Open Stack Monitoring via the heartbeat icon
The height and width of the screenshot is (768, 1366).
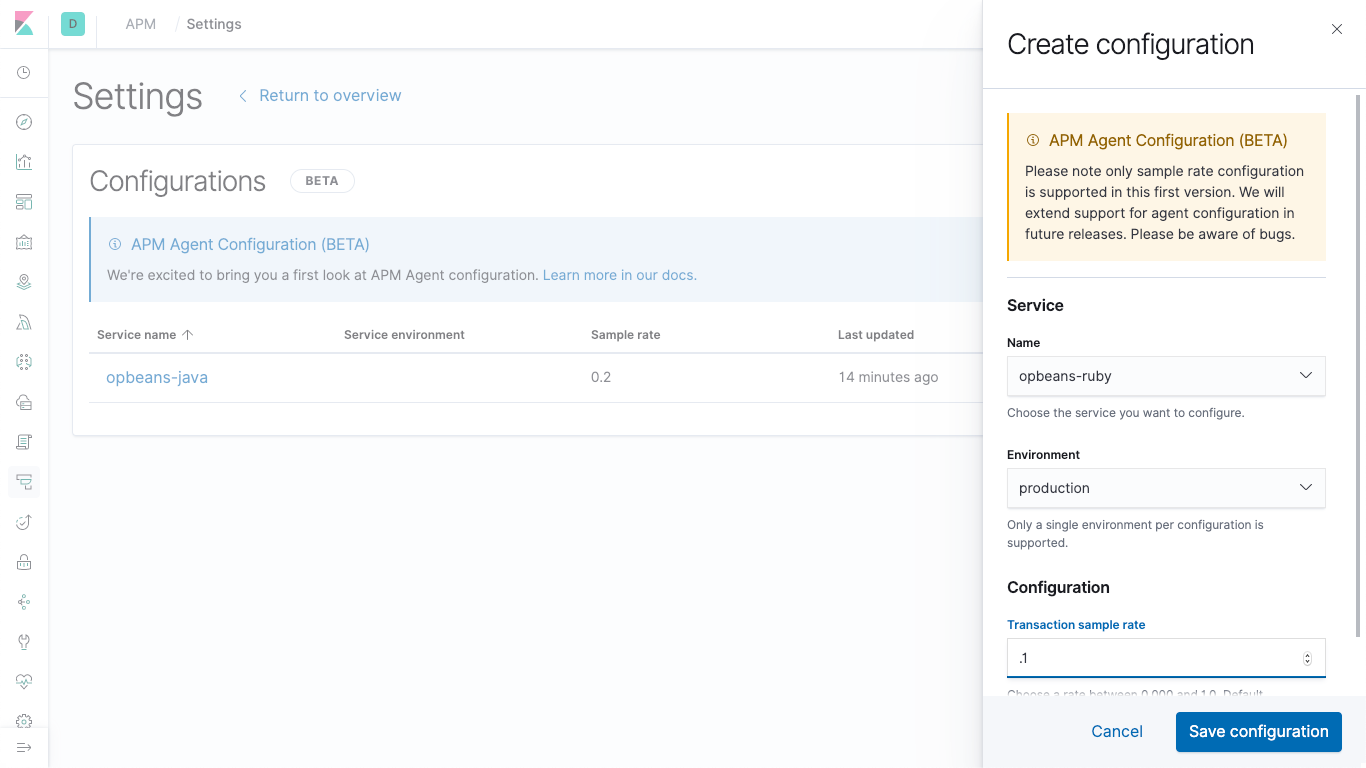coord(24,681)
